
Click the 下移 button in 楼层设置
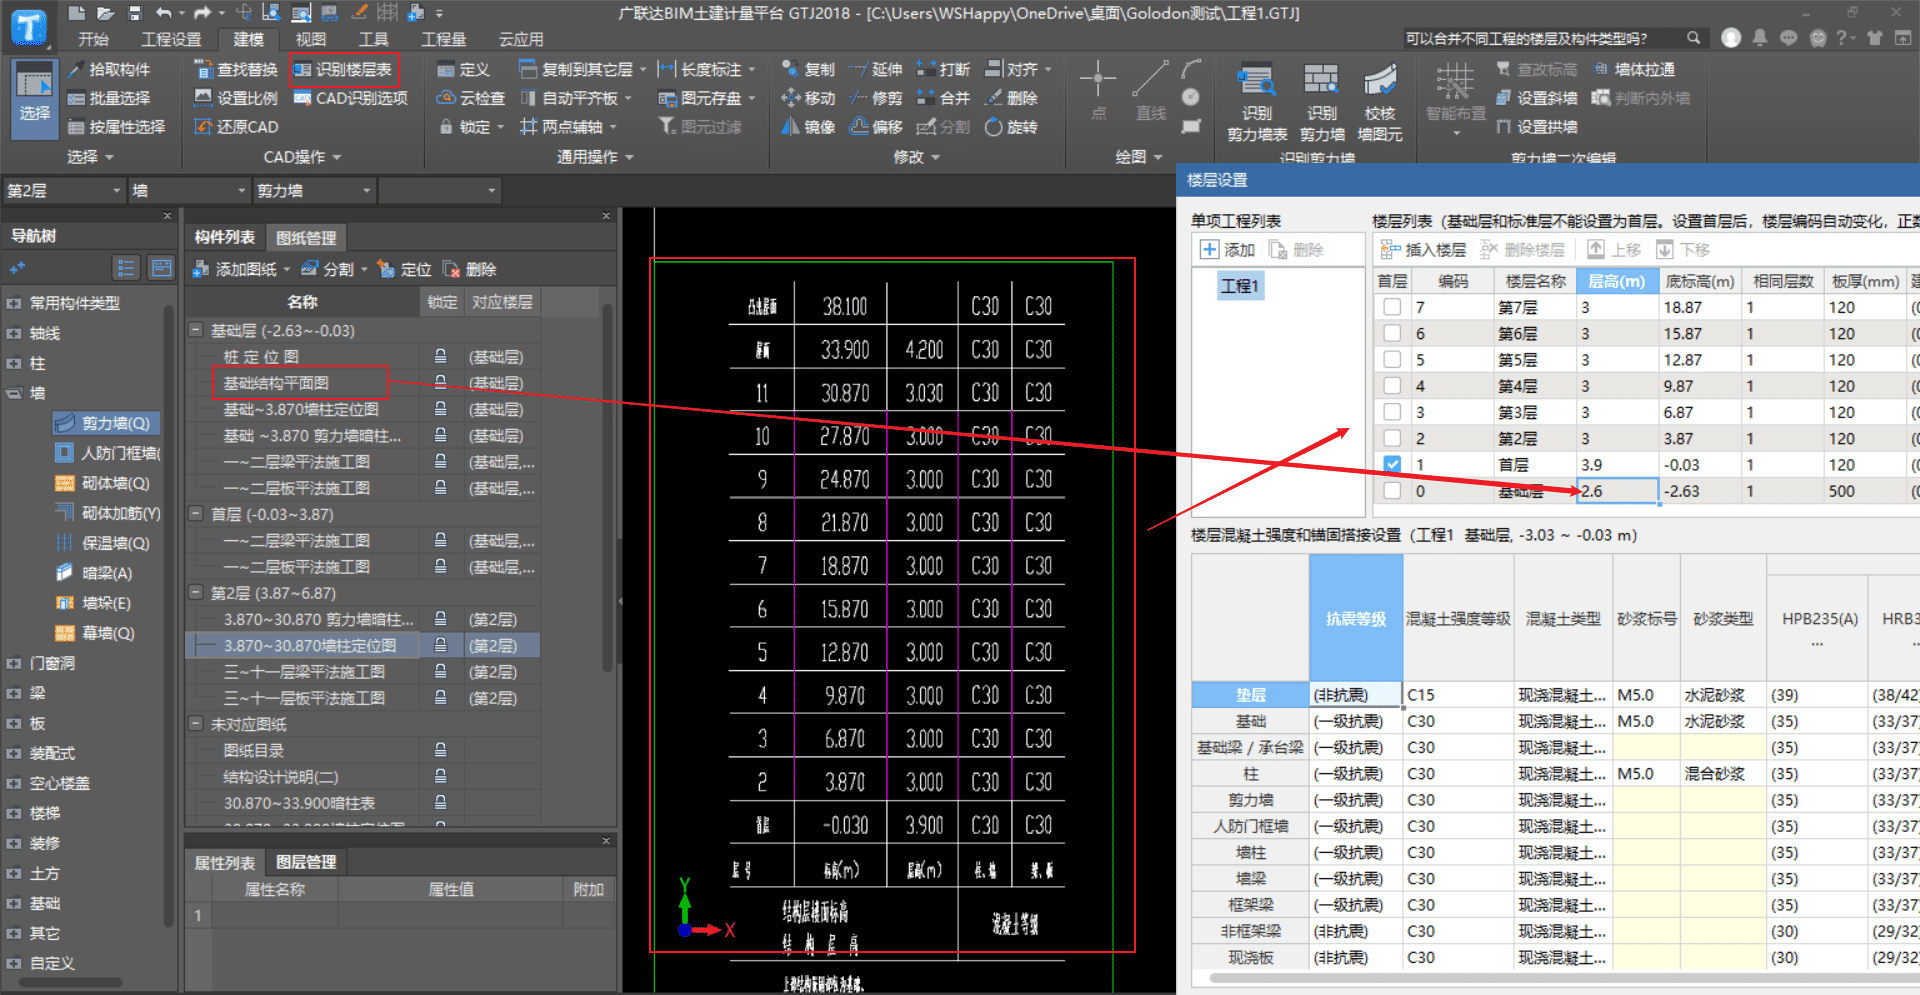1685,249
